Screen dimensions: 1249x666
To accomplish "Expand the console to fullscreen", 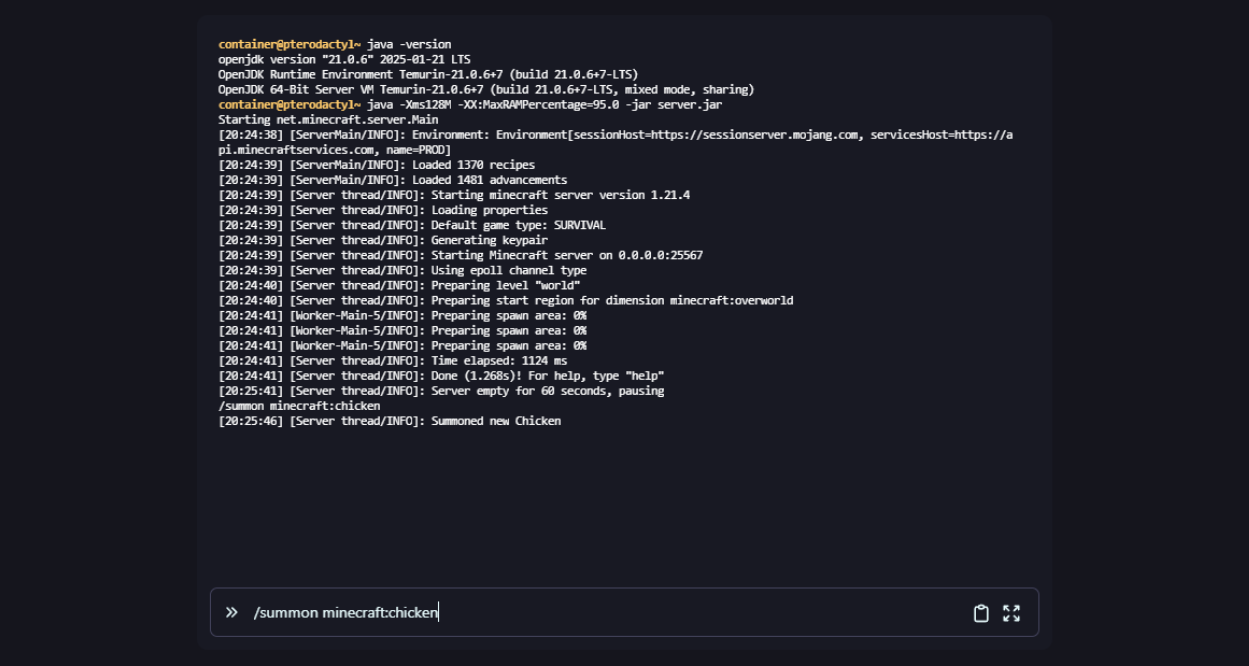I will [1011, 613].
